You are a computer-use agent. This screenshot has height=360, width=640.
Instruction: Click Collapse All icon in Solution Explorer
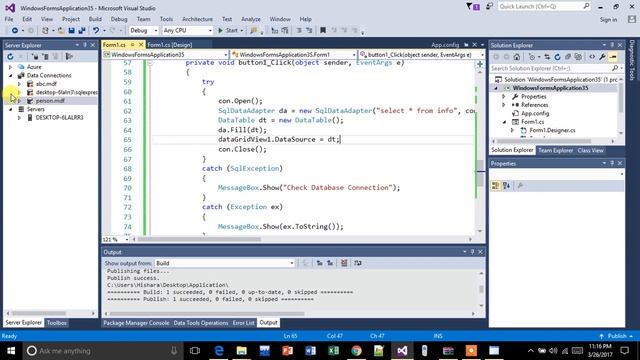point(568,57)
